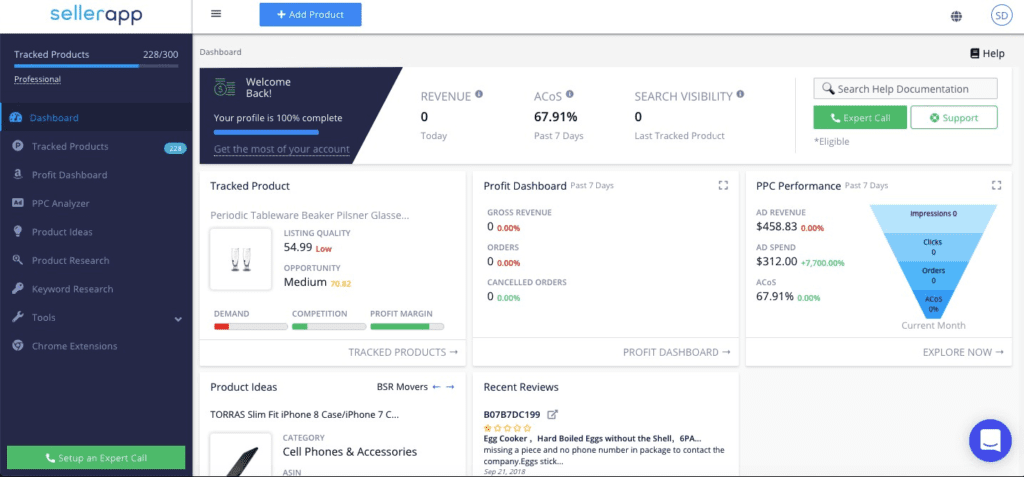Go to next BSR Movers item
Image resolution: width=1024 pixels, height=477 pixels.
click(450, 387)
